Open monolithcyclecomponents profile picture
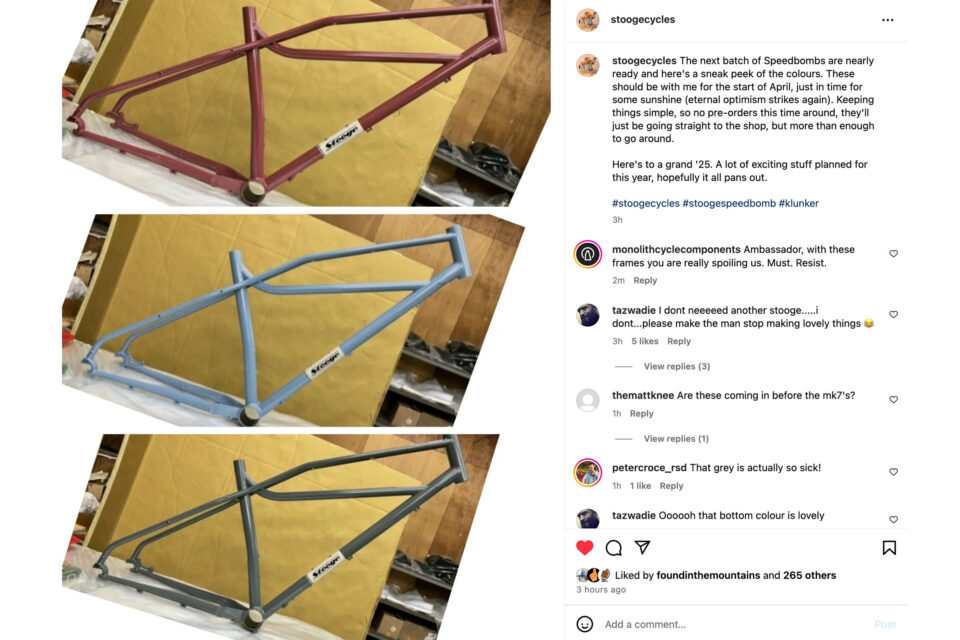 click(x=587, y=254)
